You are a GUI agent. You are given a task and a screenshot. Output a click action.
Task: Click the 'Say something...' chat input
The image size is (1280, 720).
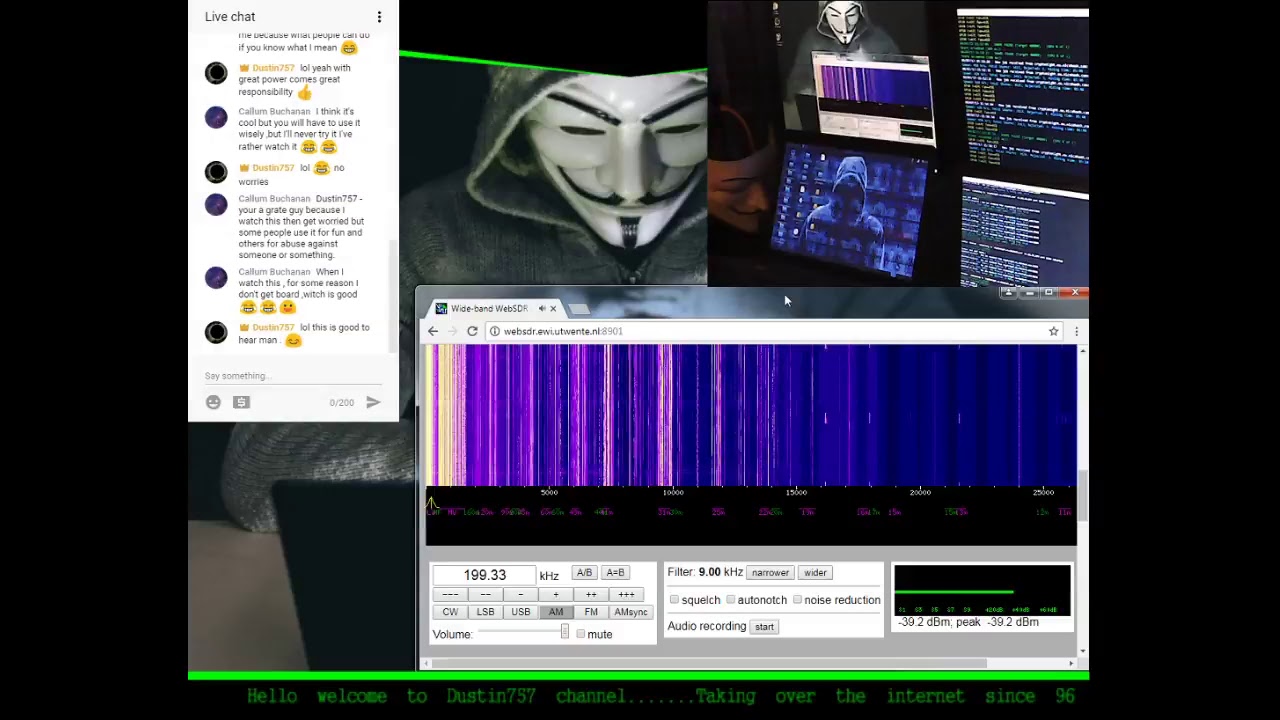[293, 376]
